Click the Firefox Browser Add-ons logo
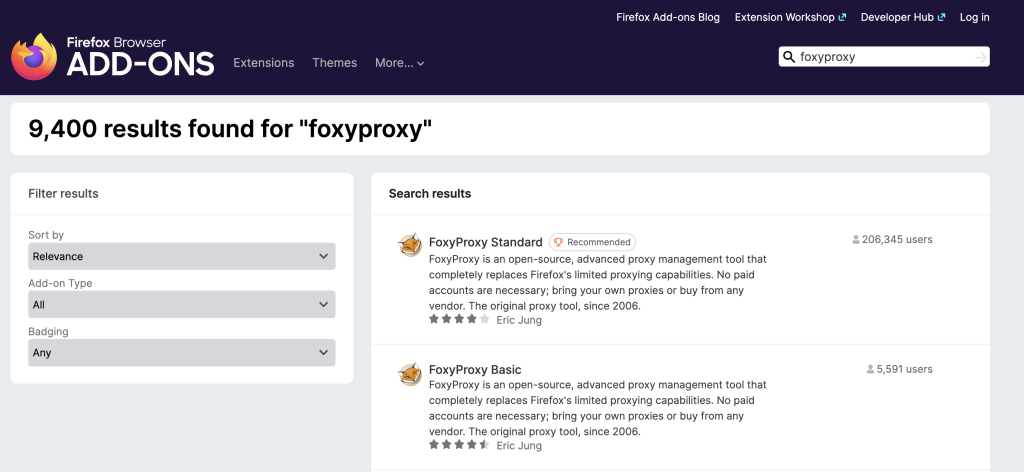The image size is (1024, 472). coord(112,57)
